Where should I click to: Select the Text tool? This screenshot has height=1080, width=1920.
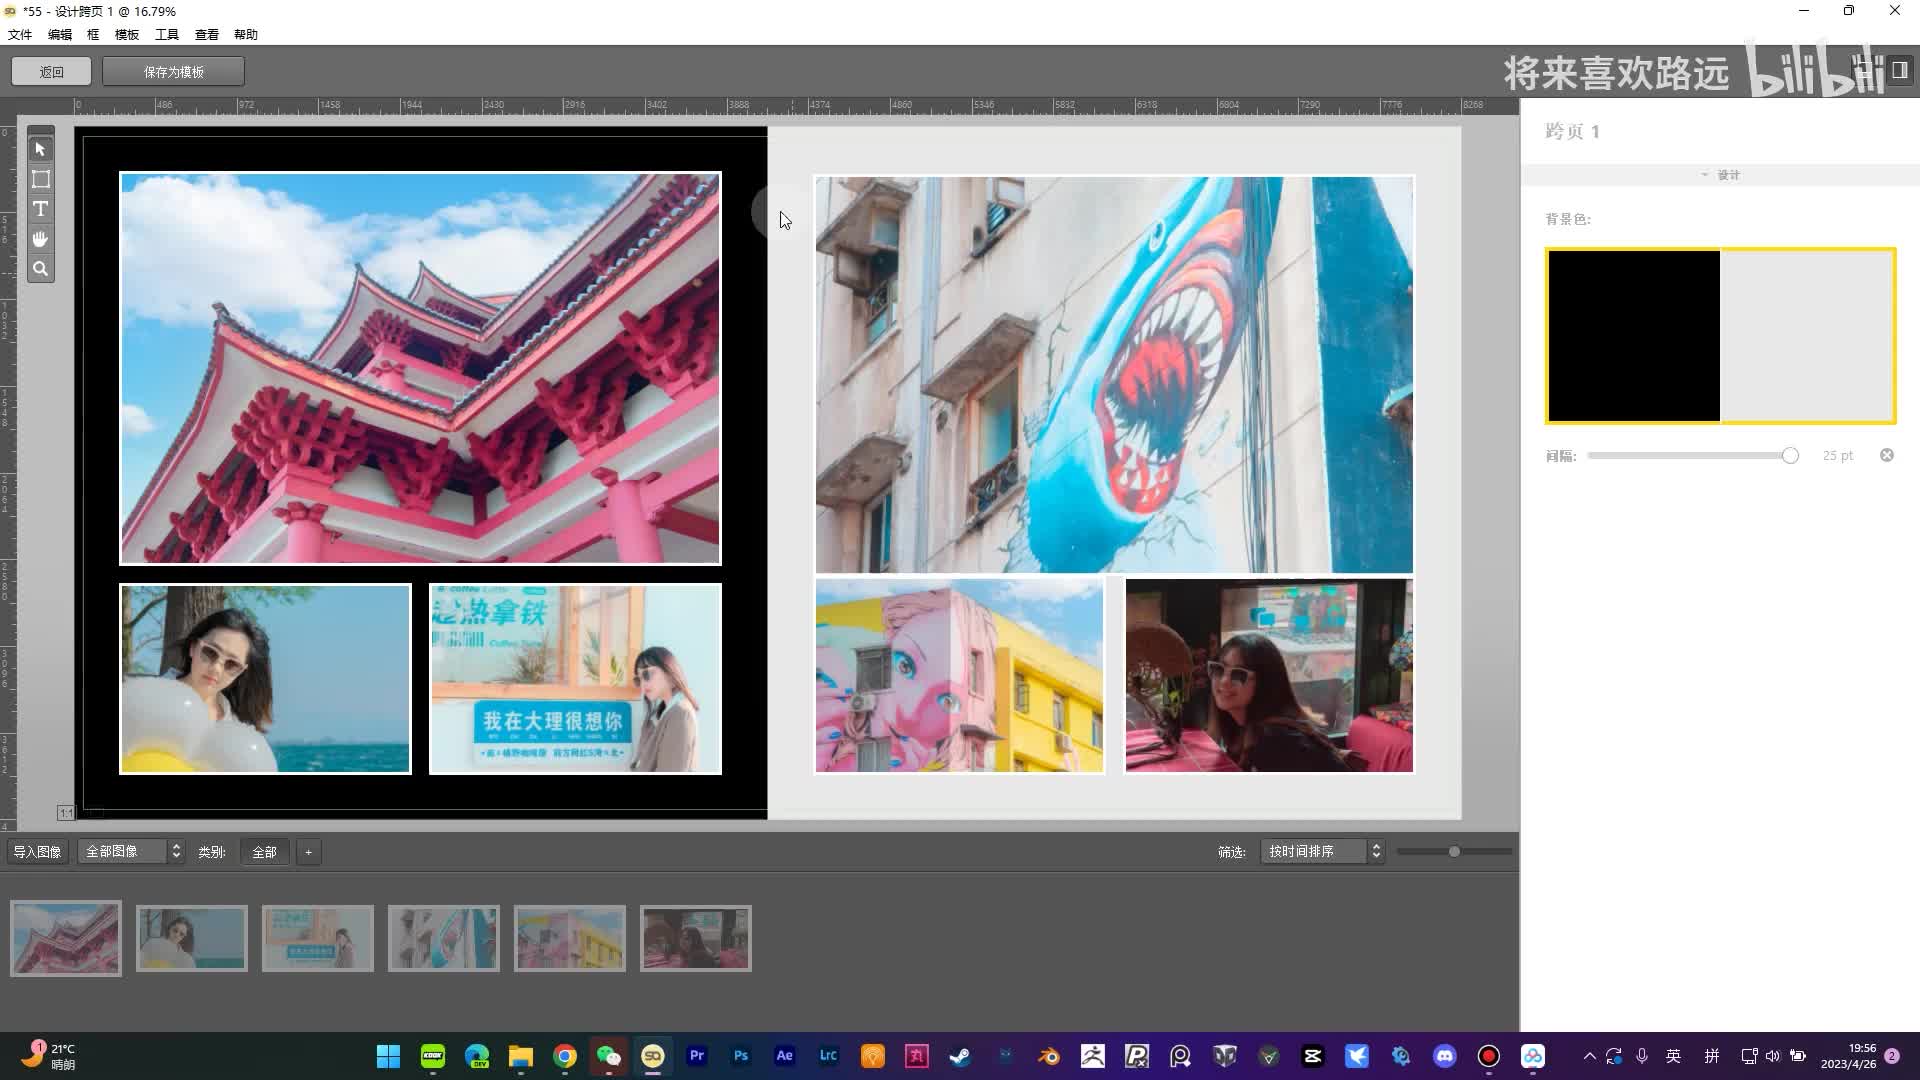pos(40,209)
